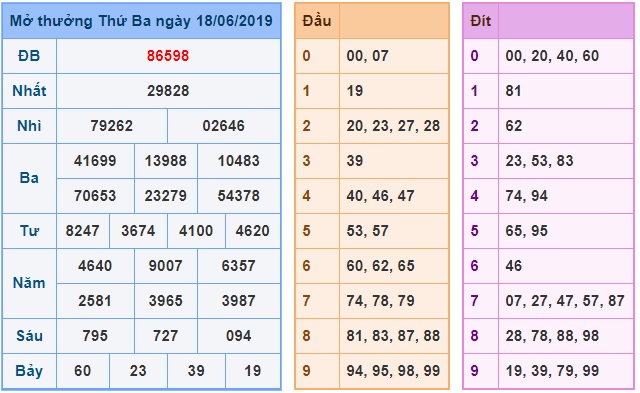The width and height of the screenshot is (640, 393).
Task: Select 39 in the Bảy prize row
Action: click(x=196, y=371)
